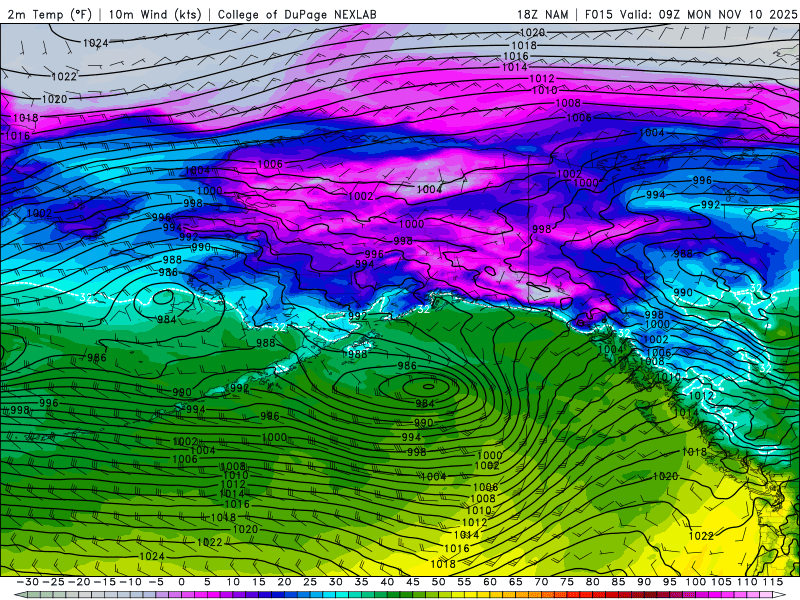Pick the -15 value on the color scale
This screenshot has width=800, height=600.
(x=105, y=582)
